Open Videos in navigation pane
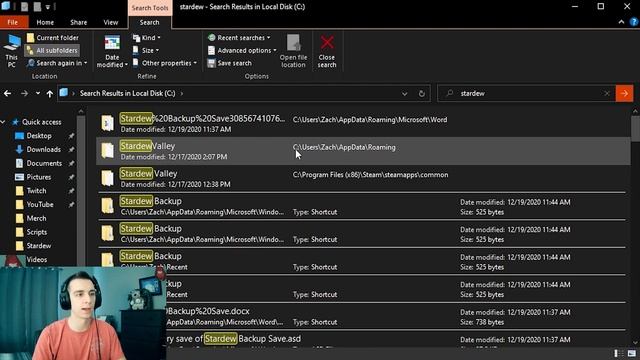Viewport: 640px width, 360px height. 36,260
